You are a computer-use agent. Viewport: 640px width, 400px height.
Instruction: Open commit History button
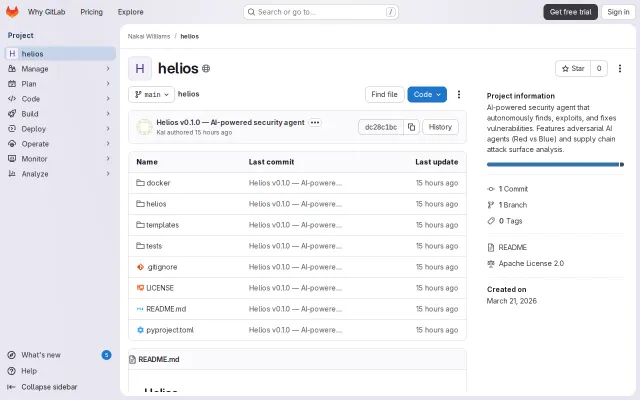[440, 127]
